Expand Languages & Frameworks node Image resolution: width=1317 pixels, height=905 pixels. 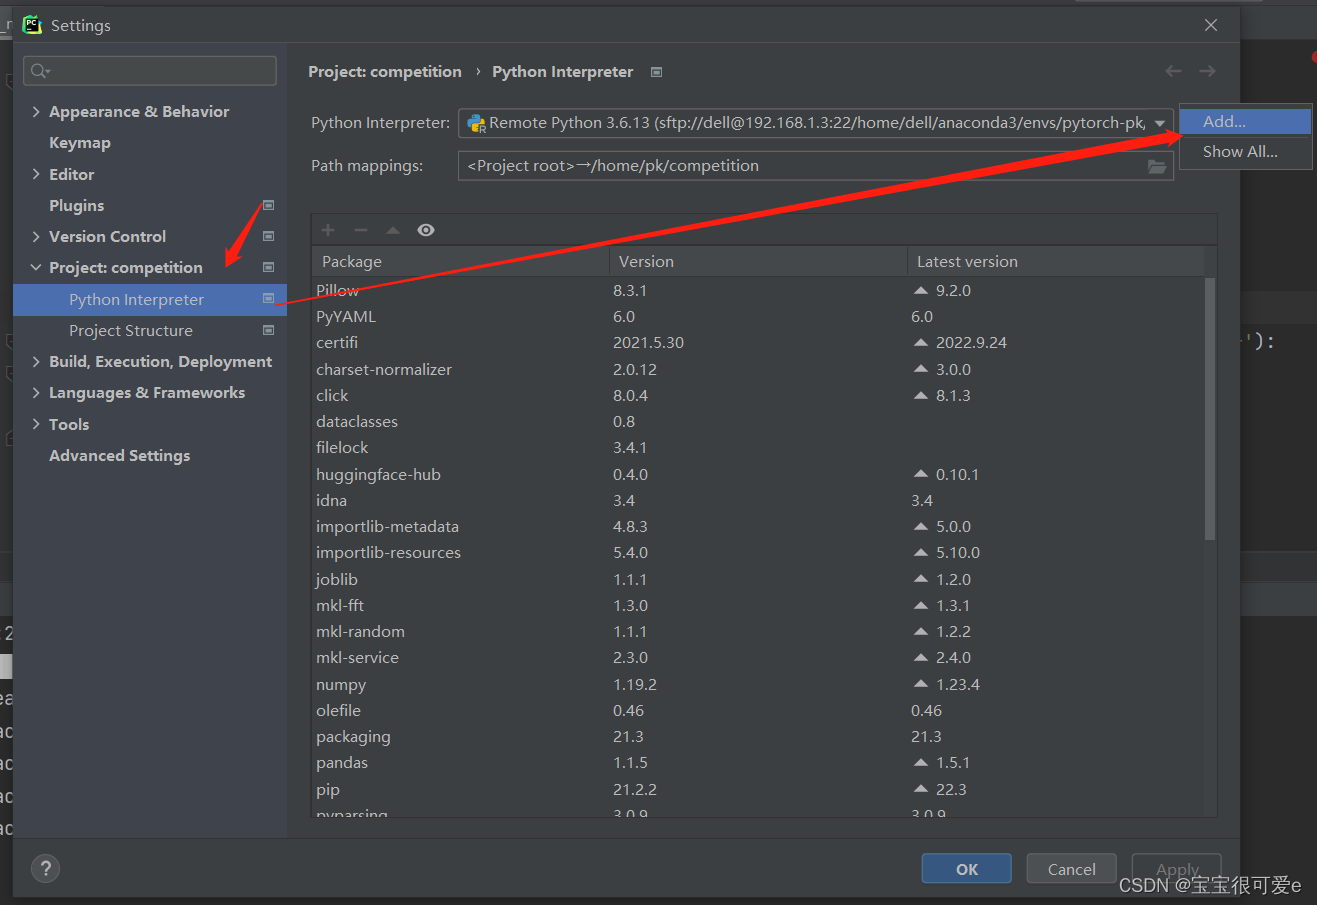tap(36, 392)
